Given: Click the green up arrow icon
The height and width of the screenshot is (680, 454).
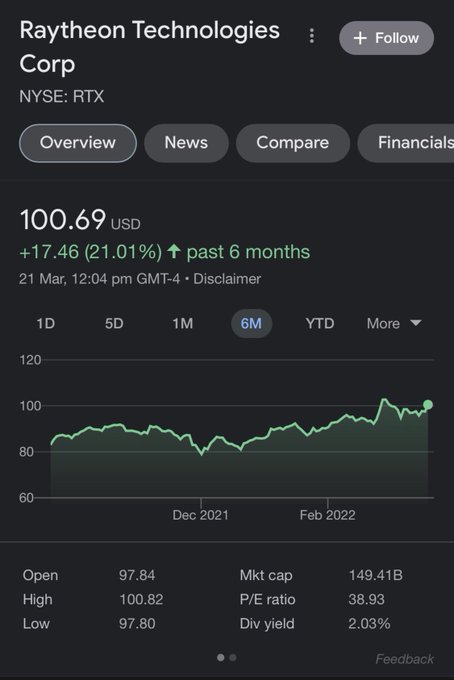Looking at the screenshot, I should (x=174, y=251).
